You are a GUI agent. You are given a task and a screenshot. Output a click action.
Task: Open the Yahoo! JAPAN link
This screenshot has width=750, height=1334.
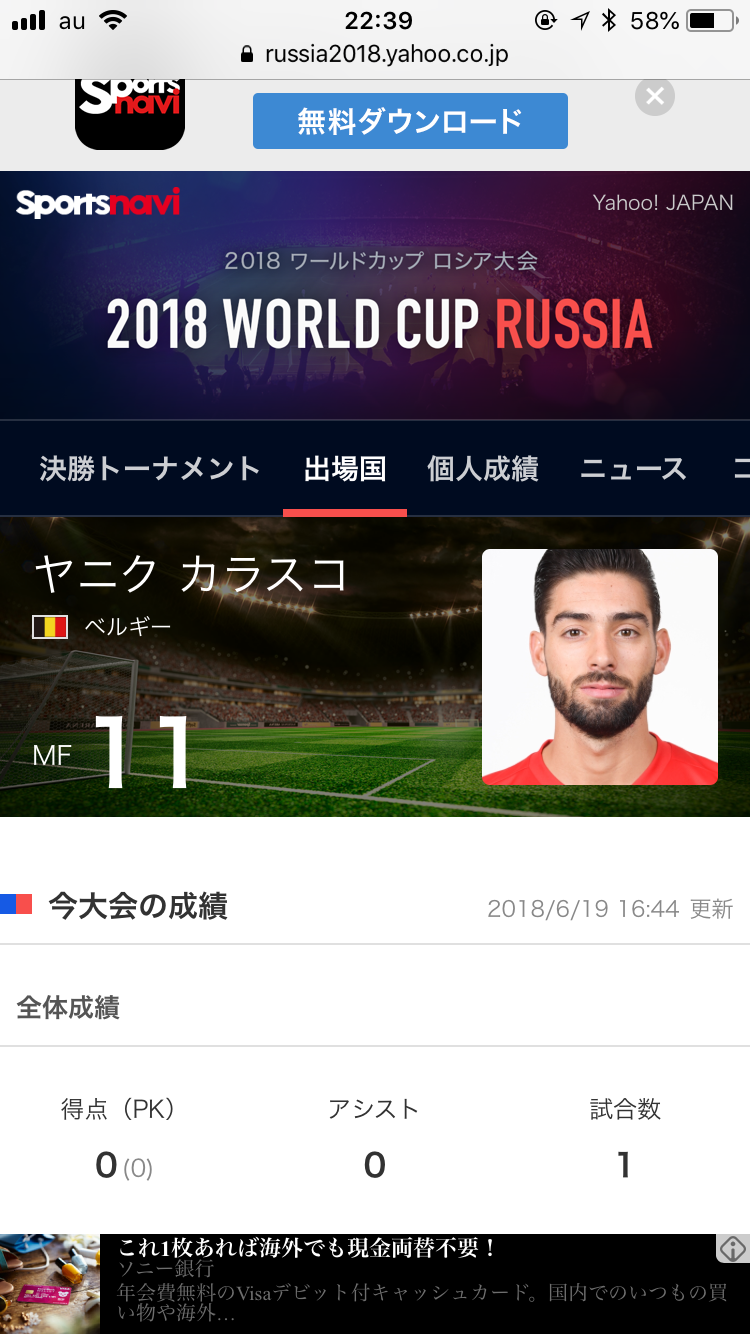coord(663,202)
